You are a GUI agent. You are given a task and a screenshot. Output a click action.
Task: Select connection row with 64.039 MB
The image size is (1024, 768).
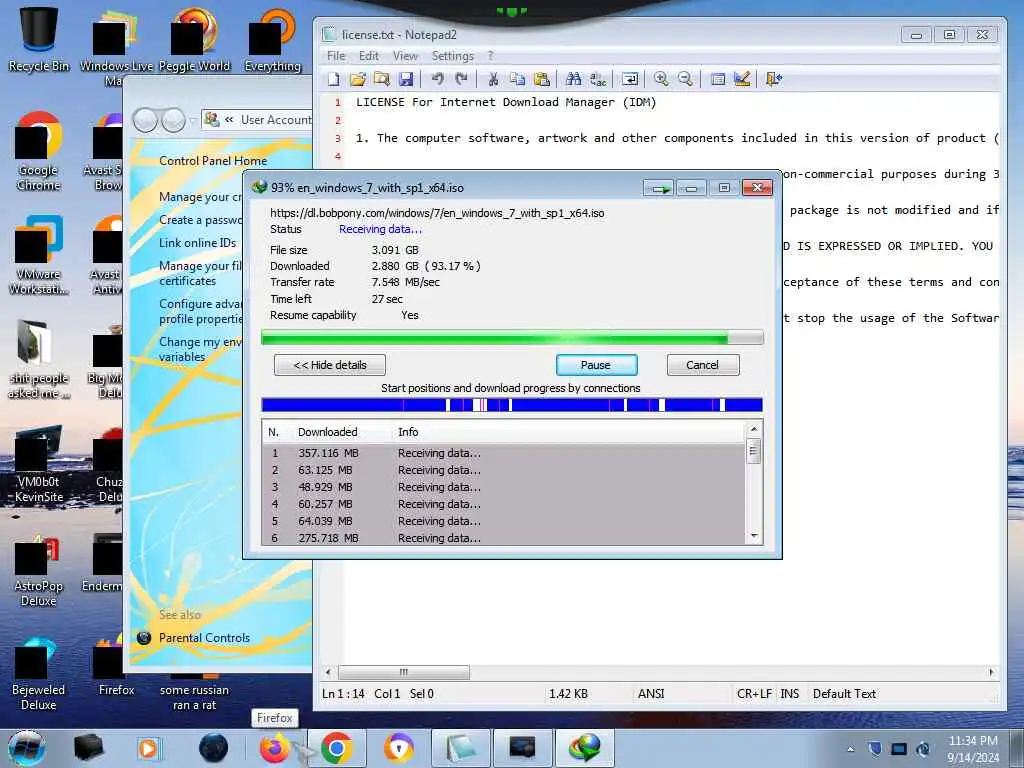click(504, 521)
